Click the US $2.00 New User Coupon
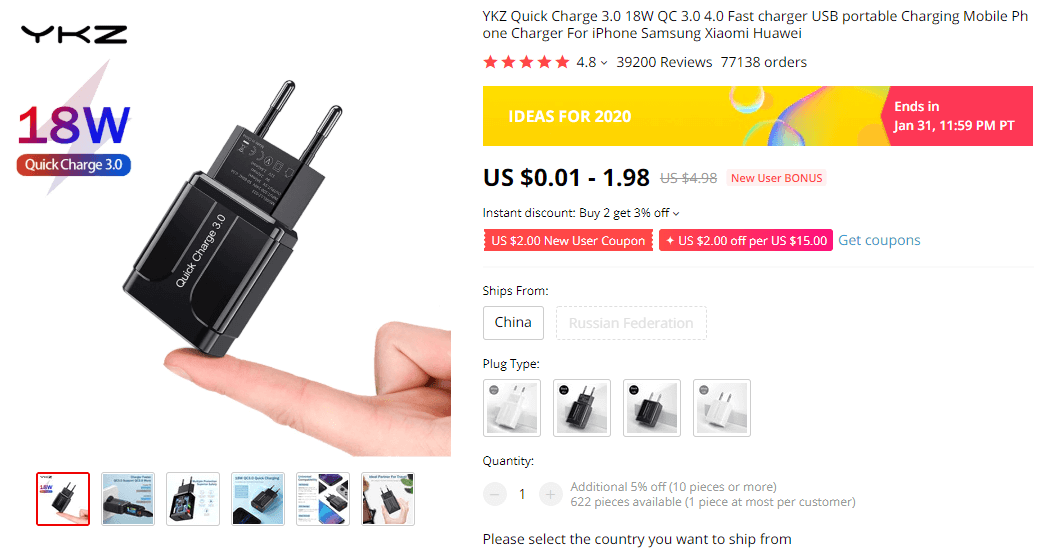 568,240
